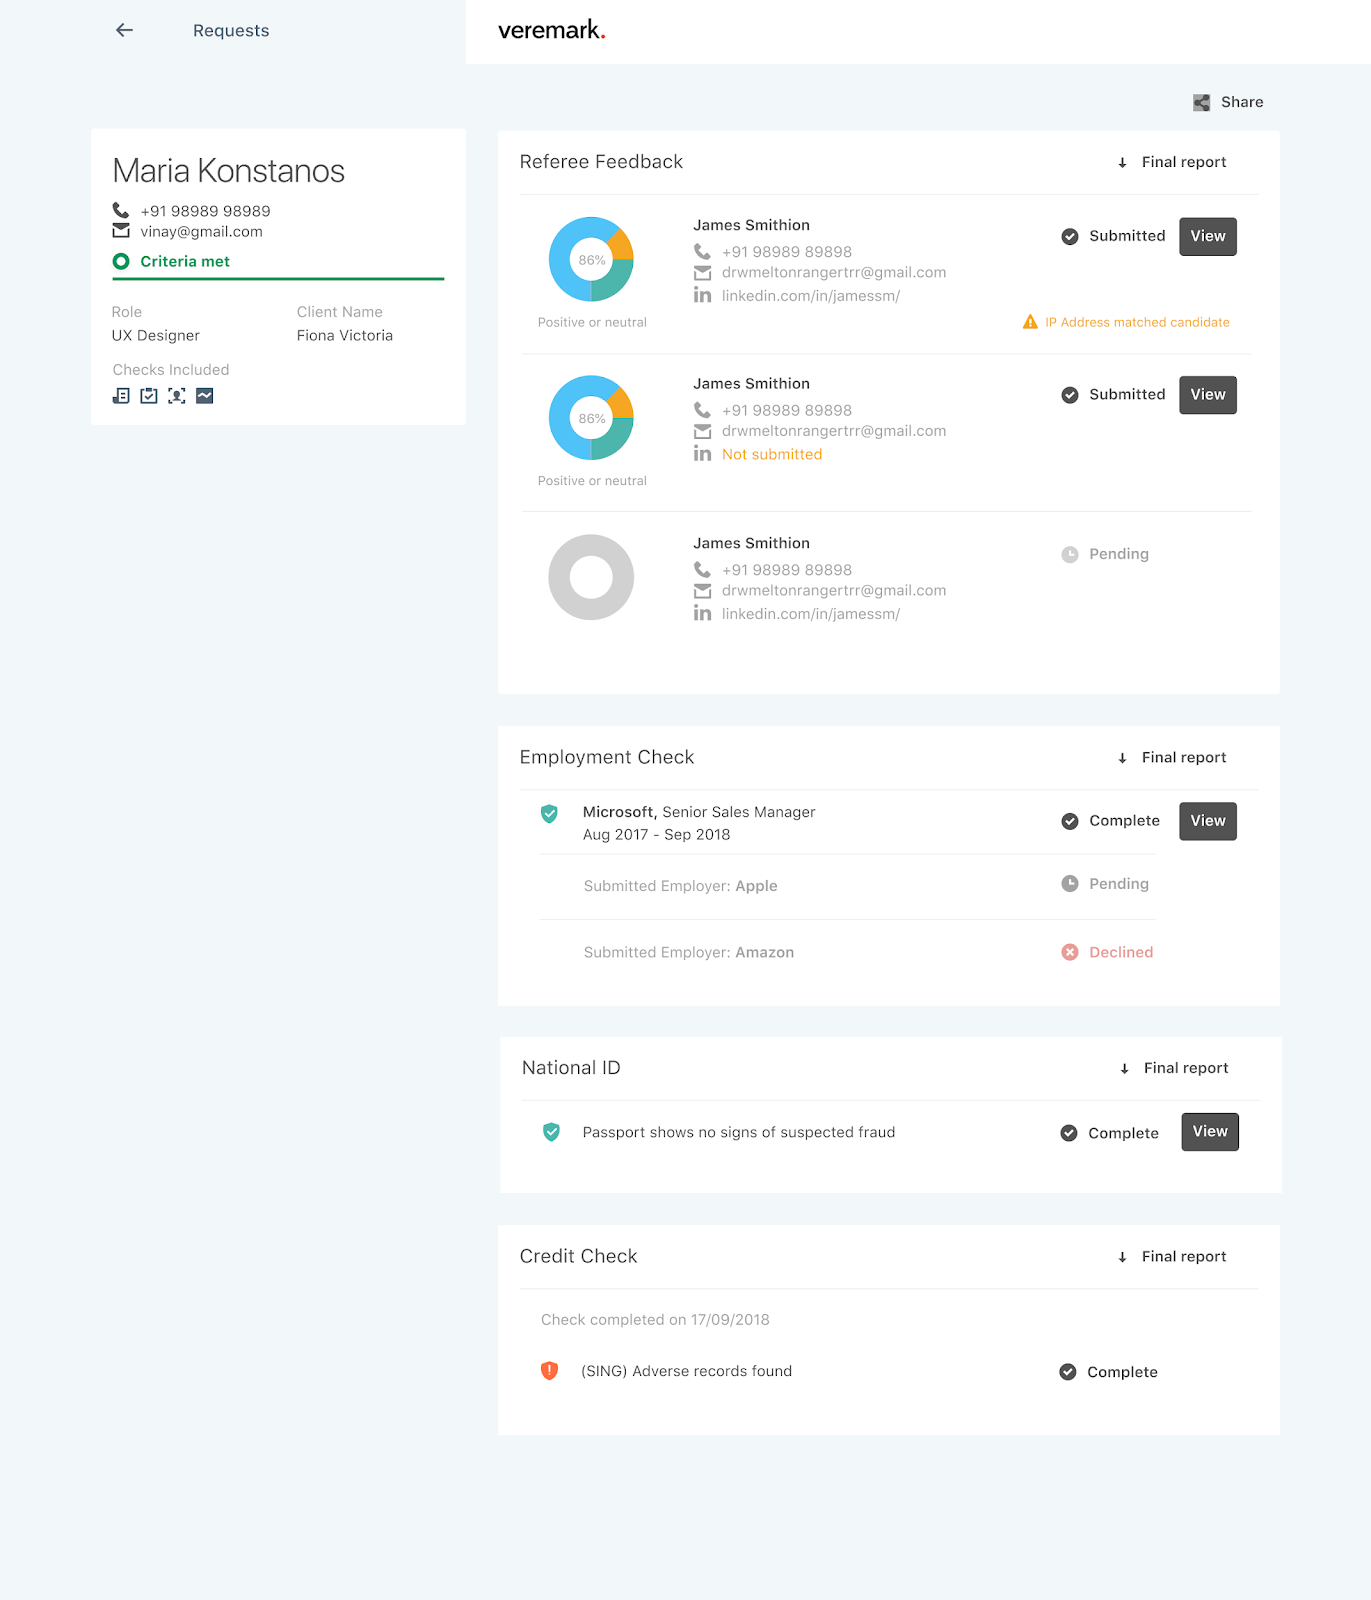Click the chart trend icon under Checks Included
The image size is (1371, 1600).
pos(205,396)
